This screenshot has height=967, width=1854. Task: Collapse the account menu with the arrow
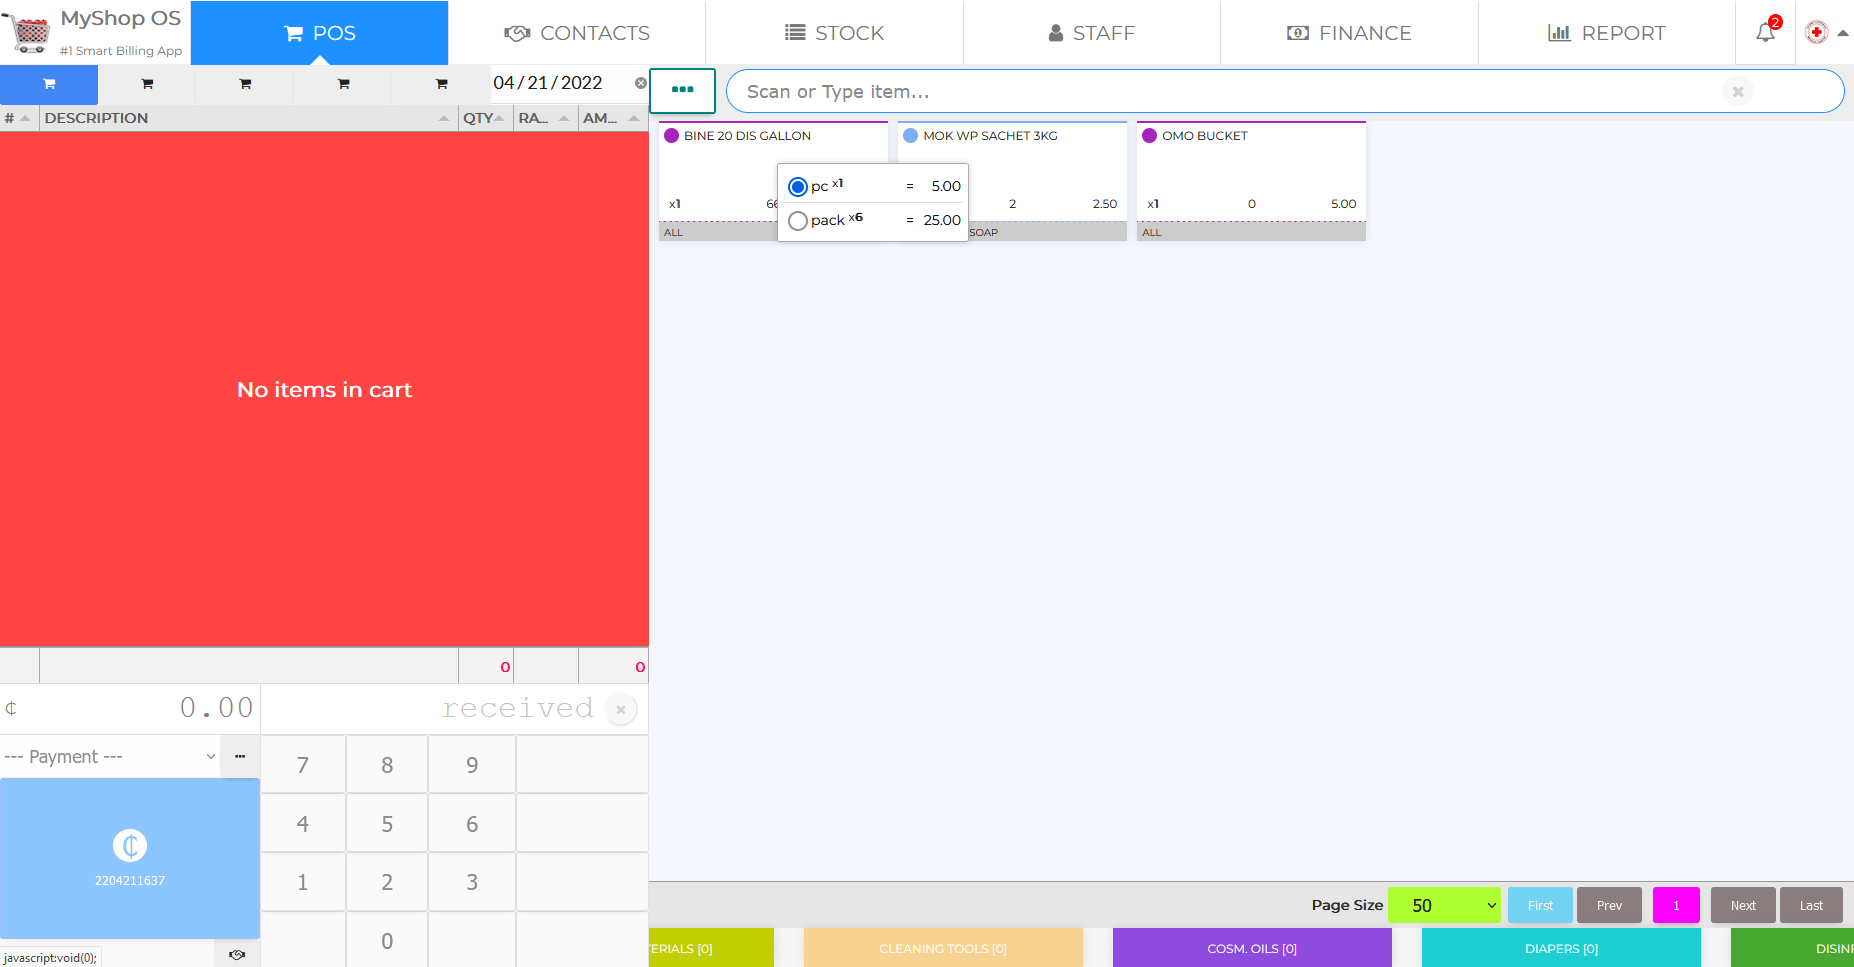point(1845,31)
